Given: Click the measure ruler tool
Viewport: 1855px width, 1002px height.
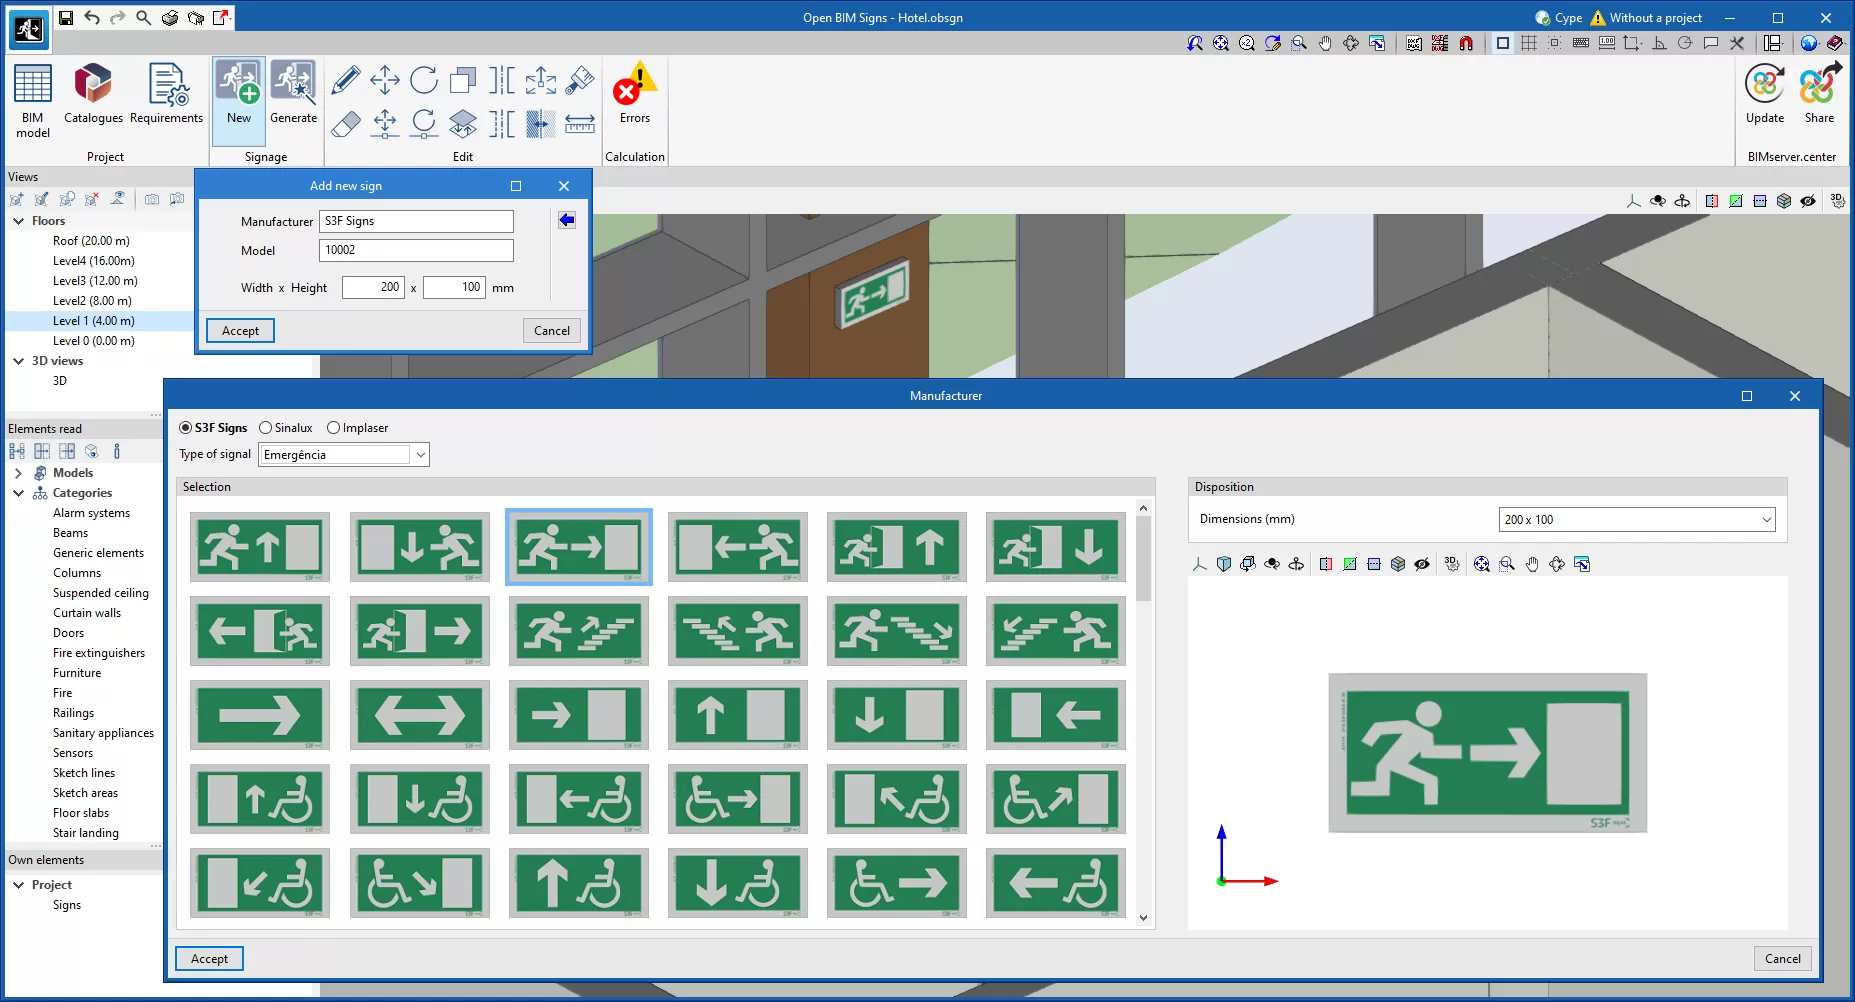Looking at the screenshot, I should 580,124.
